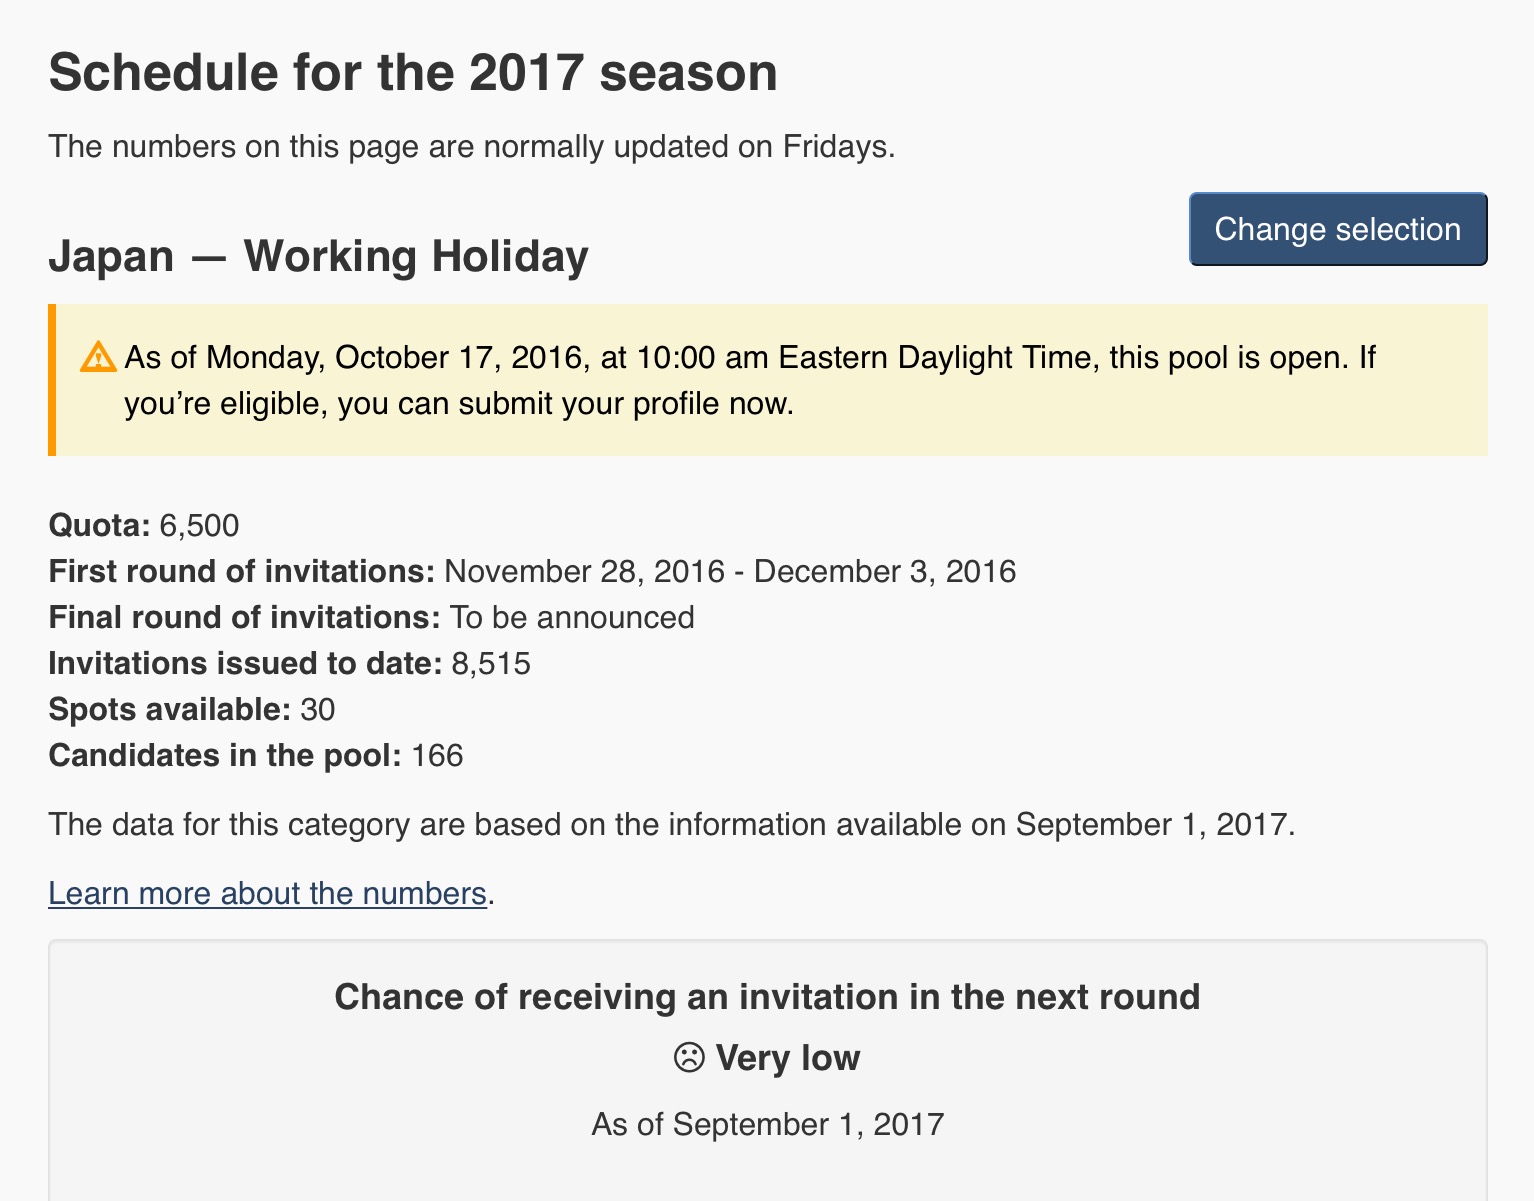1534x1201 pixels.
Task: Click the Change selection button
Action: click(x=1338, y=229)
